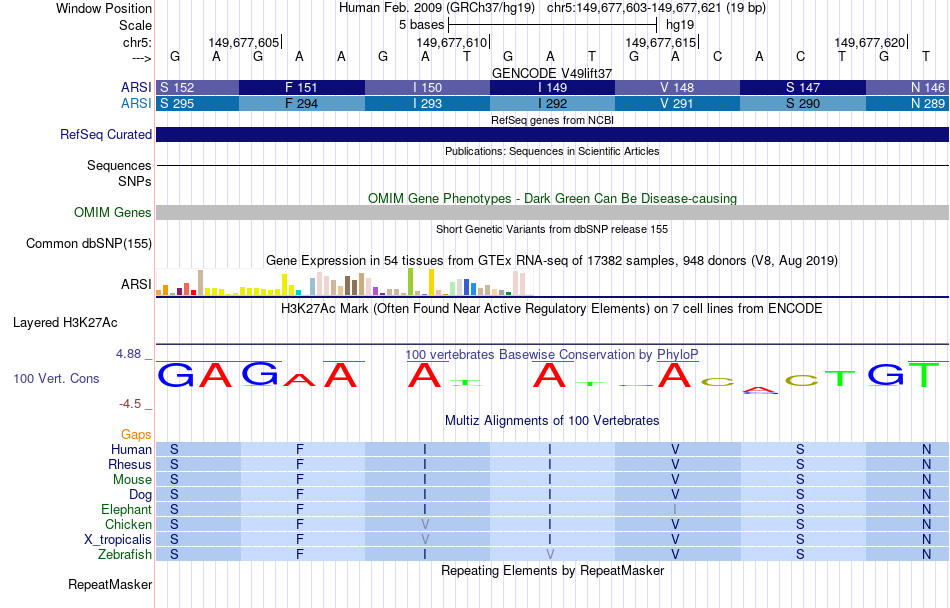Click the RepeatMasker track label

tap(110, 584)
